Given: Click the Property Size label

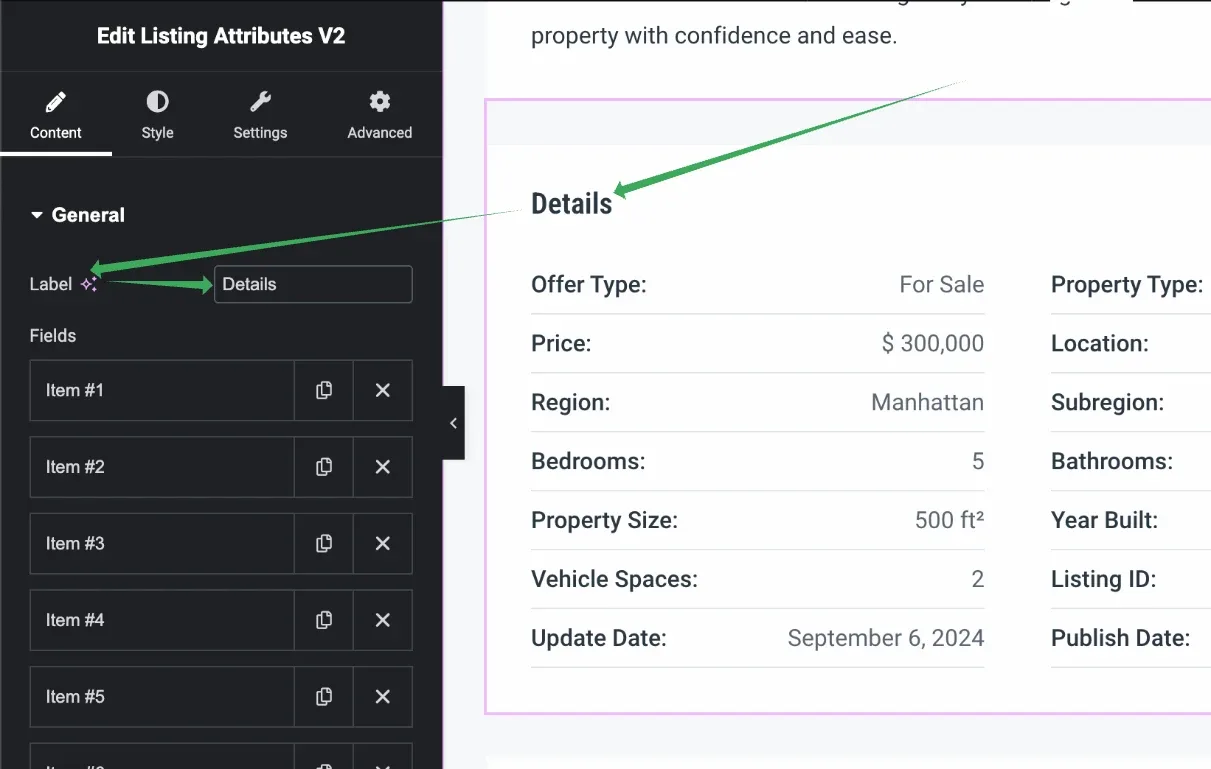Looking at the screenshot, I should (x=604, y=521).
